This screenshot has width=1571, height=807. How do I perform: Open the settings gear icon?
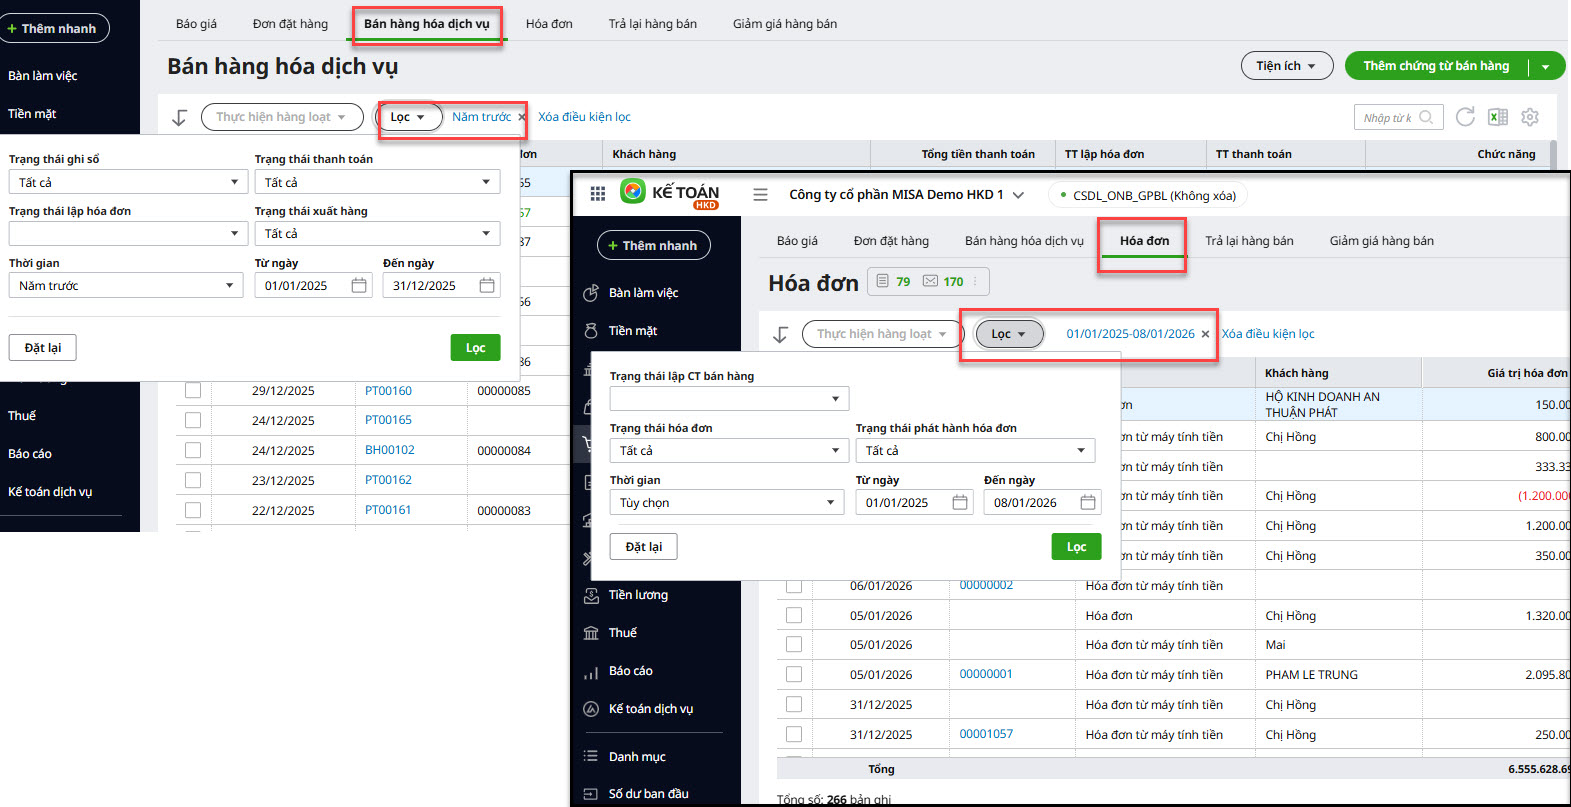(x=1529, y=117)
